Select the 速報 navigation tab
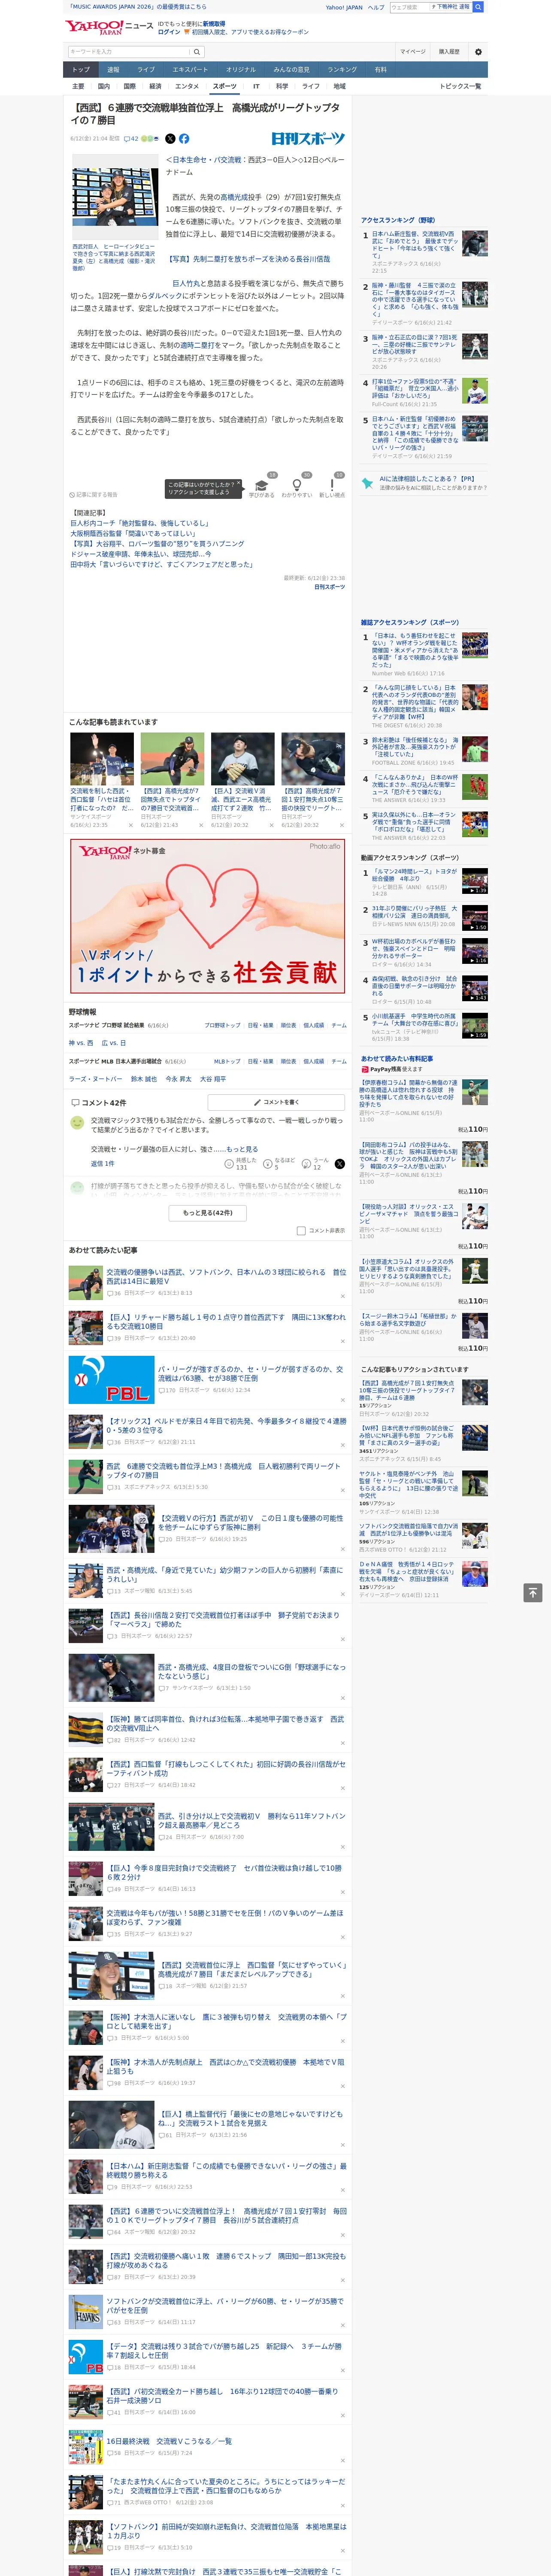Screen dimensions: 551x2576 click(113, 70)
